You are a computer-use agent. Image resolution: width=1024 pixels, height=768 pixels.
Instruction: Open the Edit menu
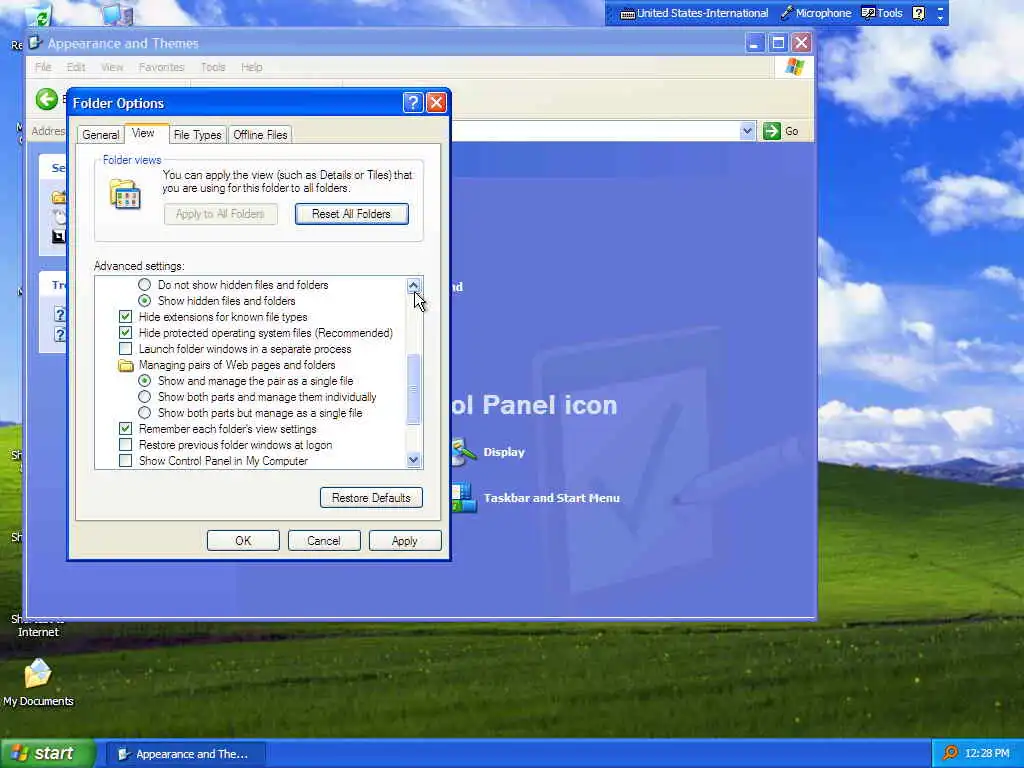coord(76,67)
